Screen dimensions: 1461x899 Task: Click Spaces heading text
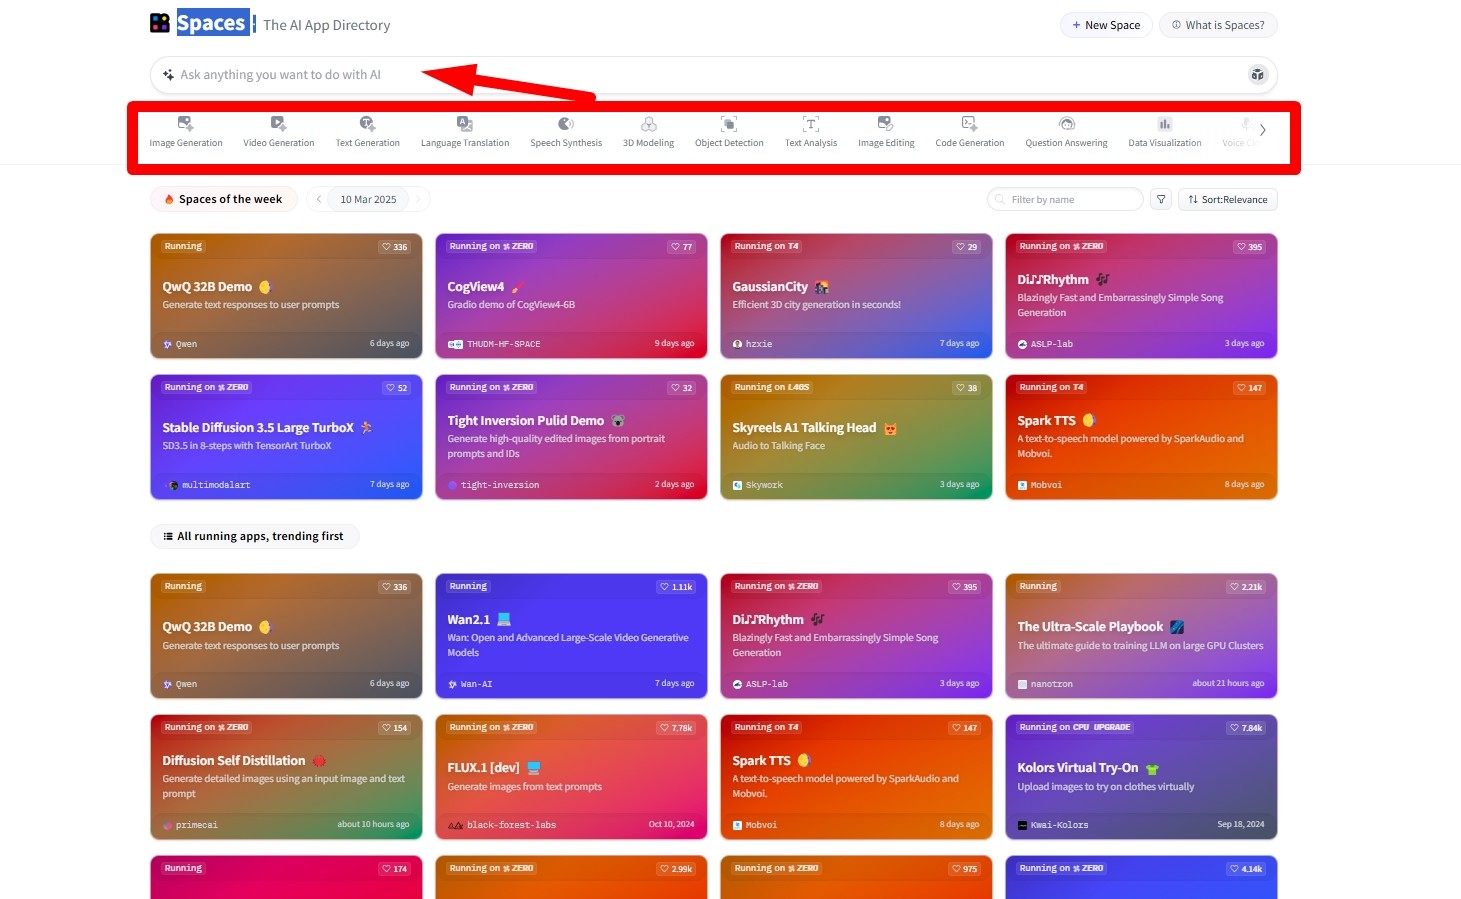pyautogui.click(x=211, y=23)
